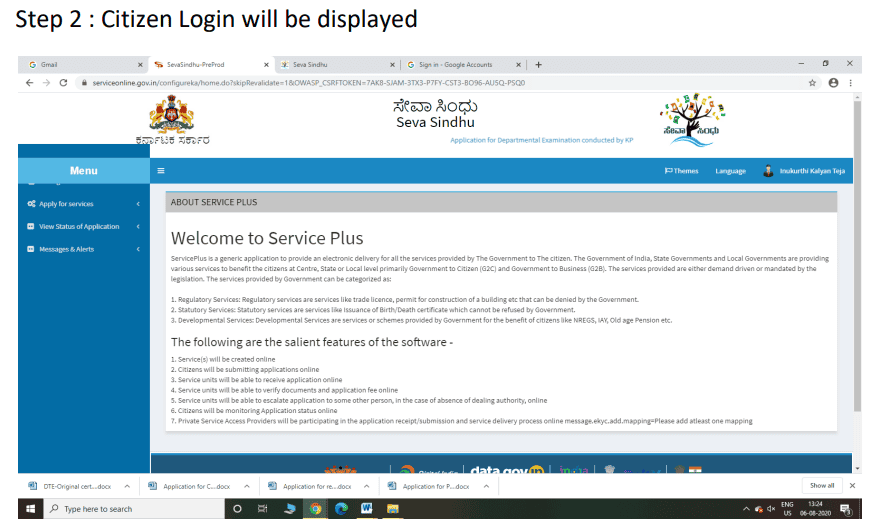
Task: Click Type here to search box
Action: 134,509
